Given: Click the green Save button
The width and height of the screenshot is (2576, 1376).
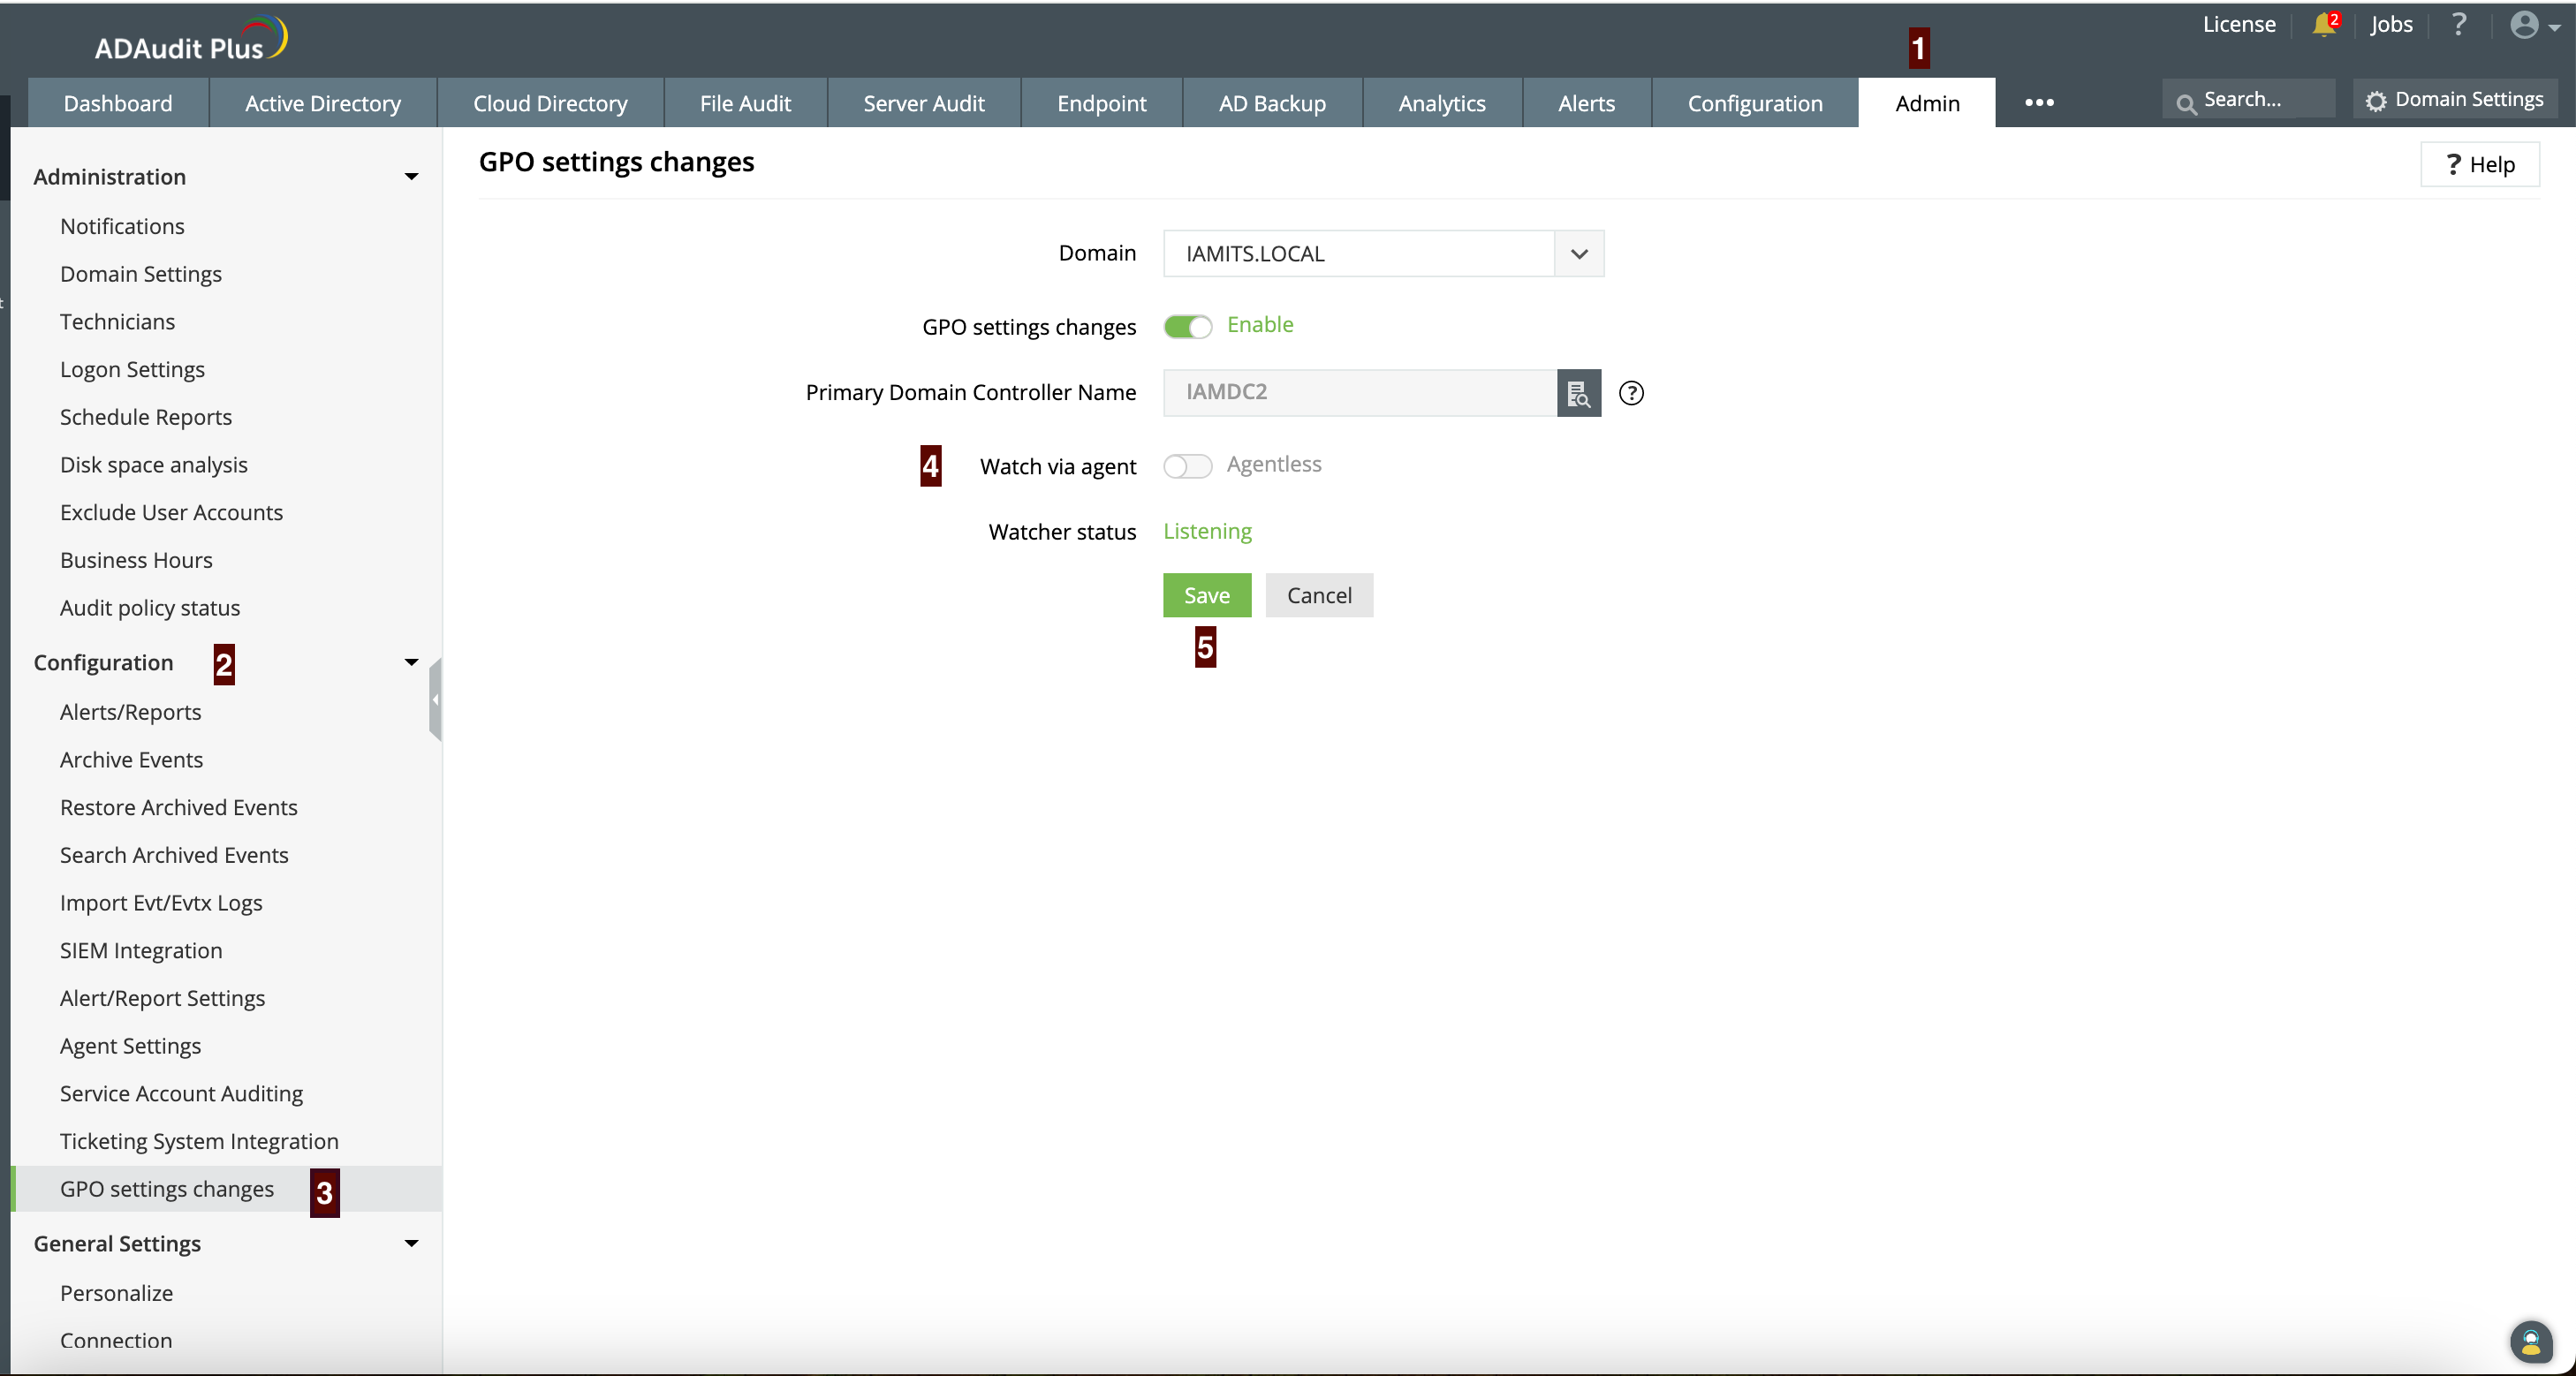Looking at the screenshot, I should pos(1206,595).
